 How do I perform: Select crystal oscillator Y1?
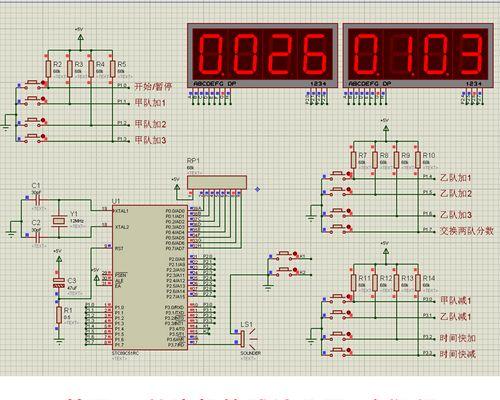click(x=59, y=220)
